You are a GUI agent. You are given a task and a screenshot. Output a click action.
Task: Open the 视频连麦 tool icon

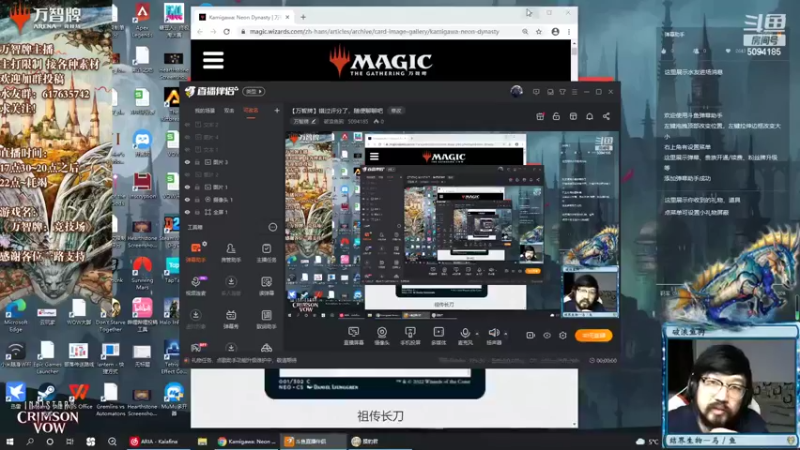tap(196, 286)
